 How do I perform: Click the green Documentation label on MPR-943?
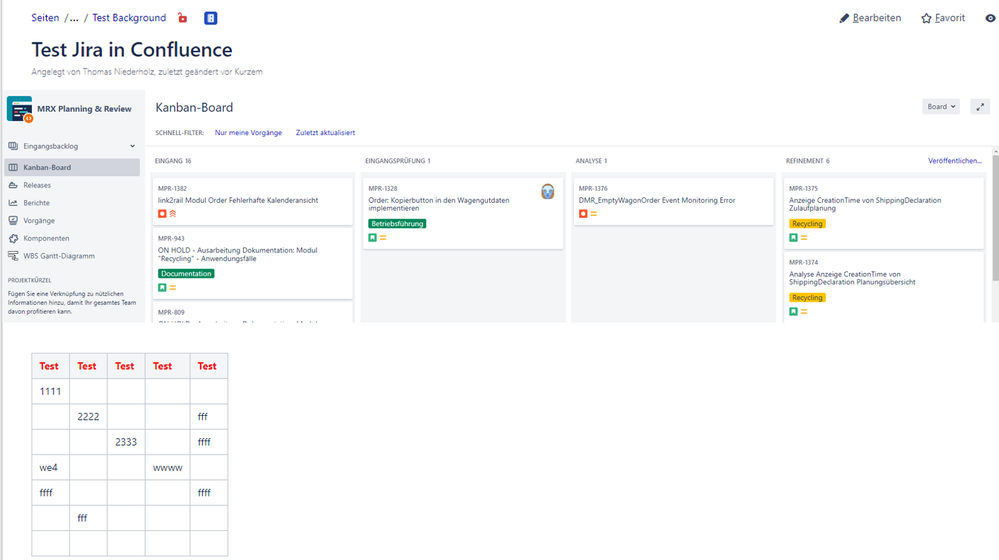pyautogui.click(x=186, y=274)
